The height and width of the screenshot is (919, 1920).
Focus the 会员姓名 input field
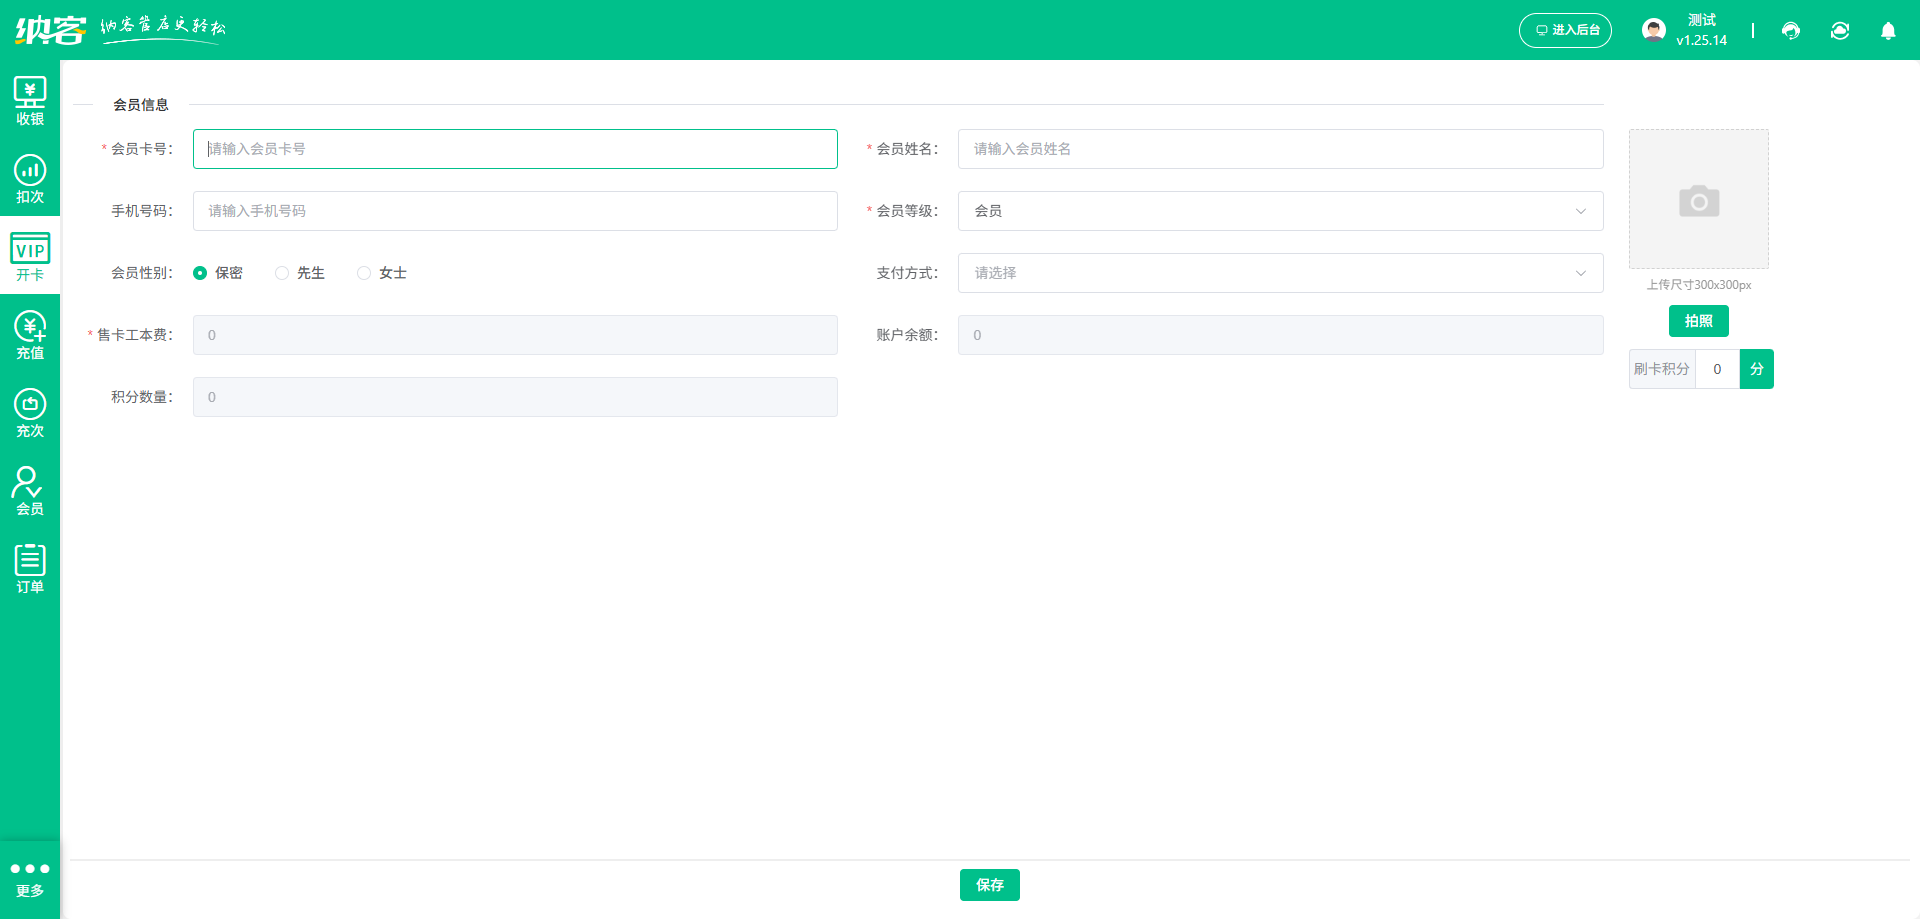(1280, 149)
